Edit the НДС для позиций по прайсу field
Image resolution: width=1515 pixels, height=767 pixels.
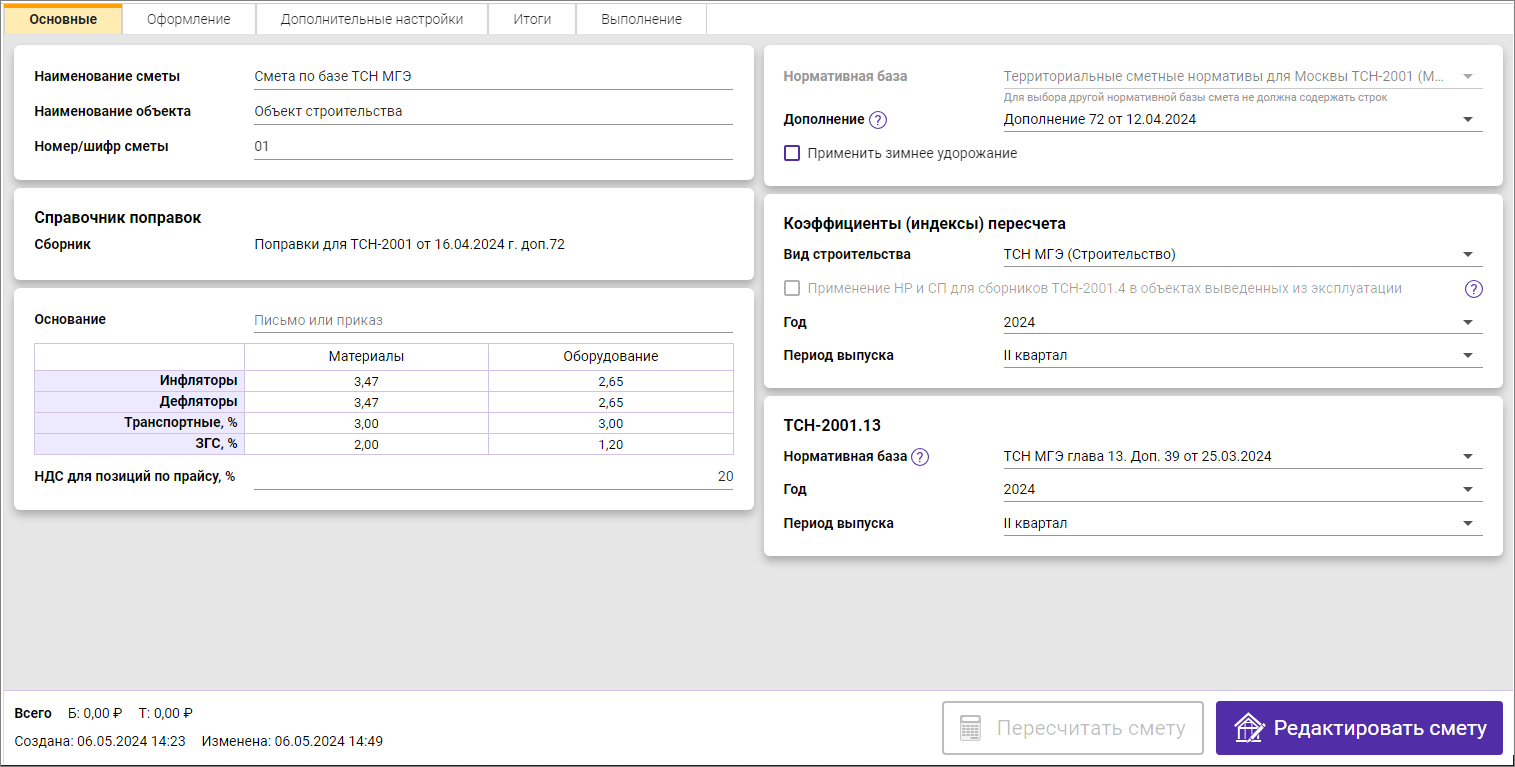tap(493, 477)
